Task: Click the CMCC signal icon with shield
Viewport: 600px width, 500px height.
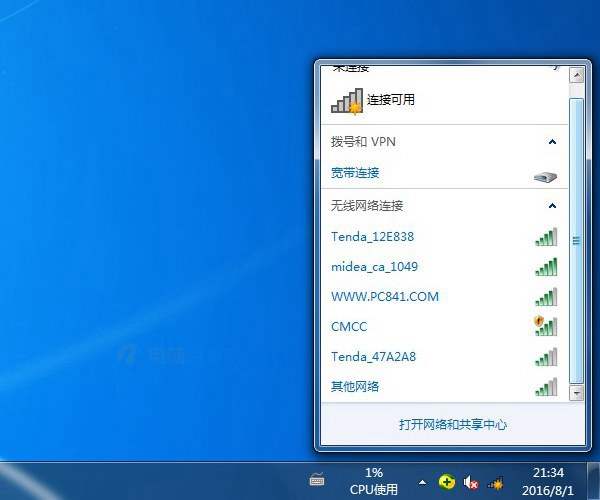Action: 545,326
